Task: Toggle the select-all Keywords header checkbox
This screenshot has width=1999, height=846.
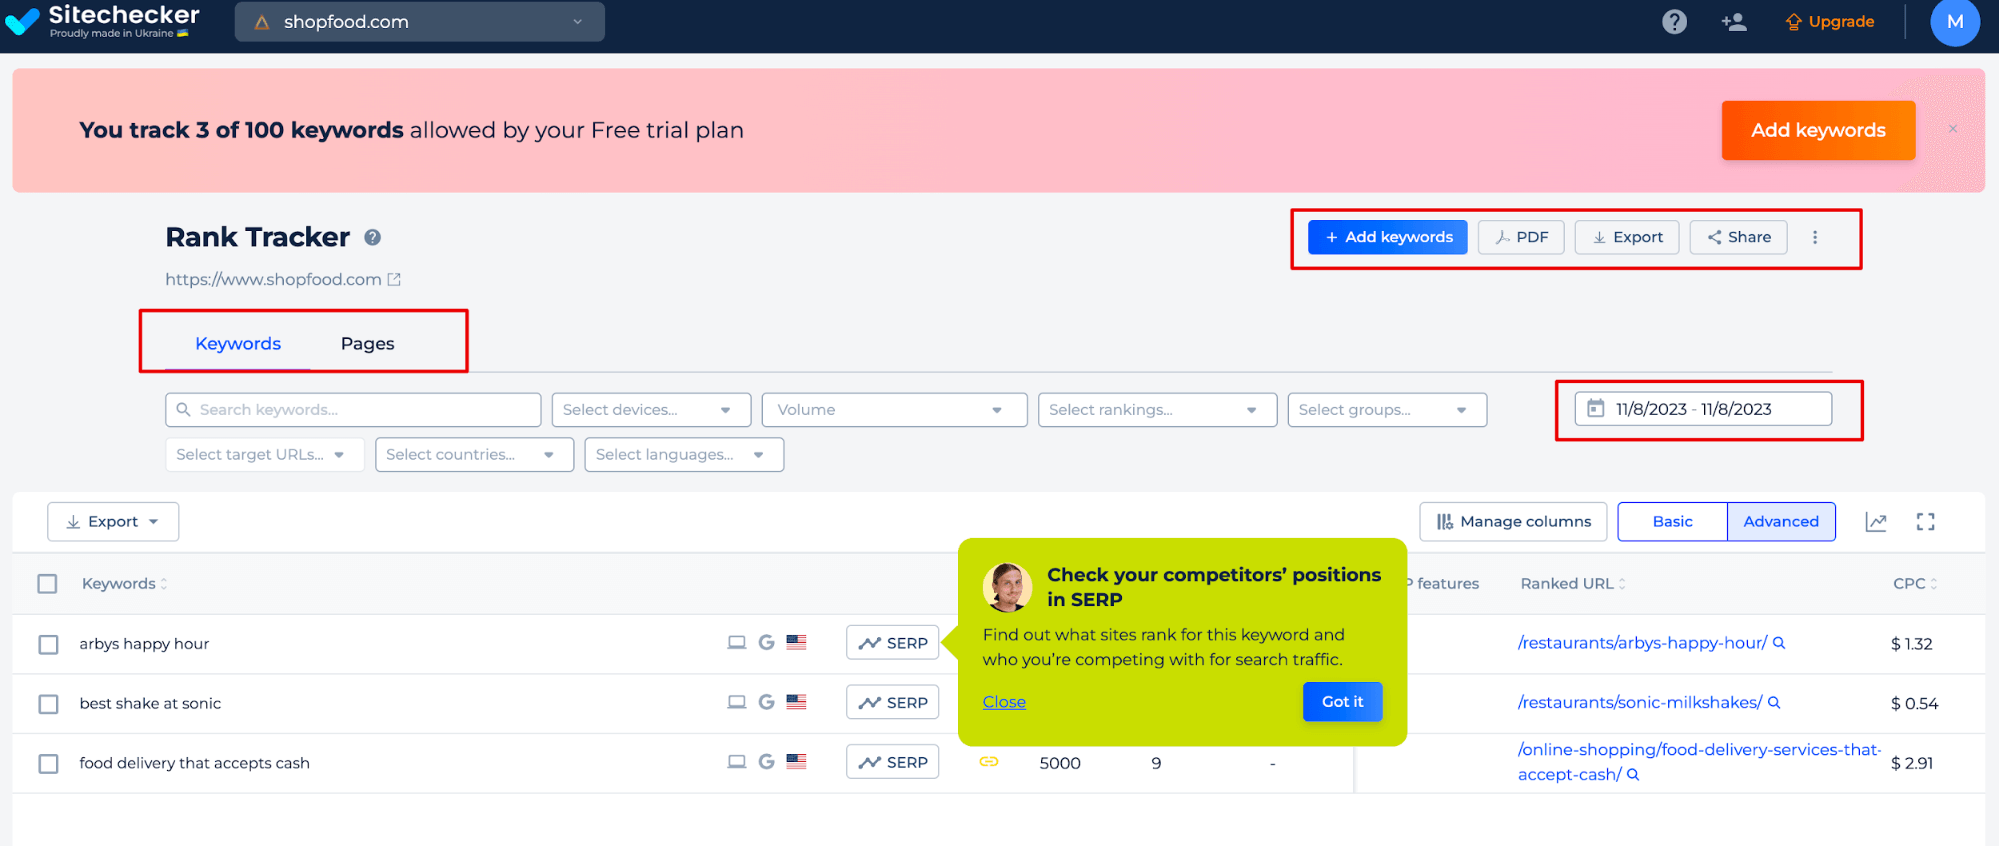Action: [x=47, y=584]
